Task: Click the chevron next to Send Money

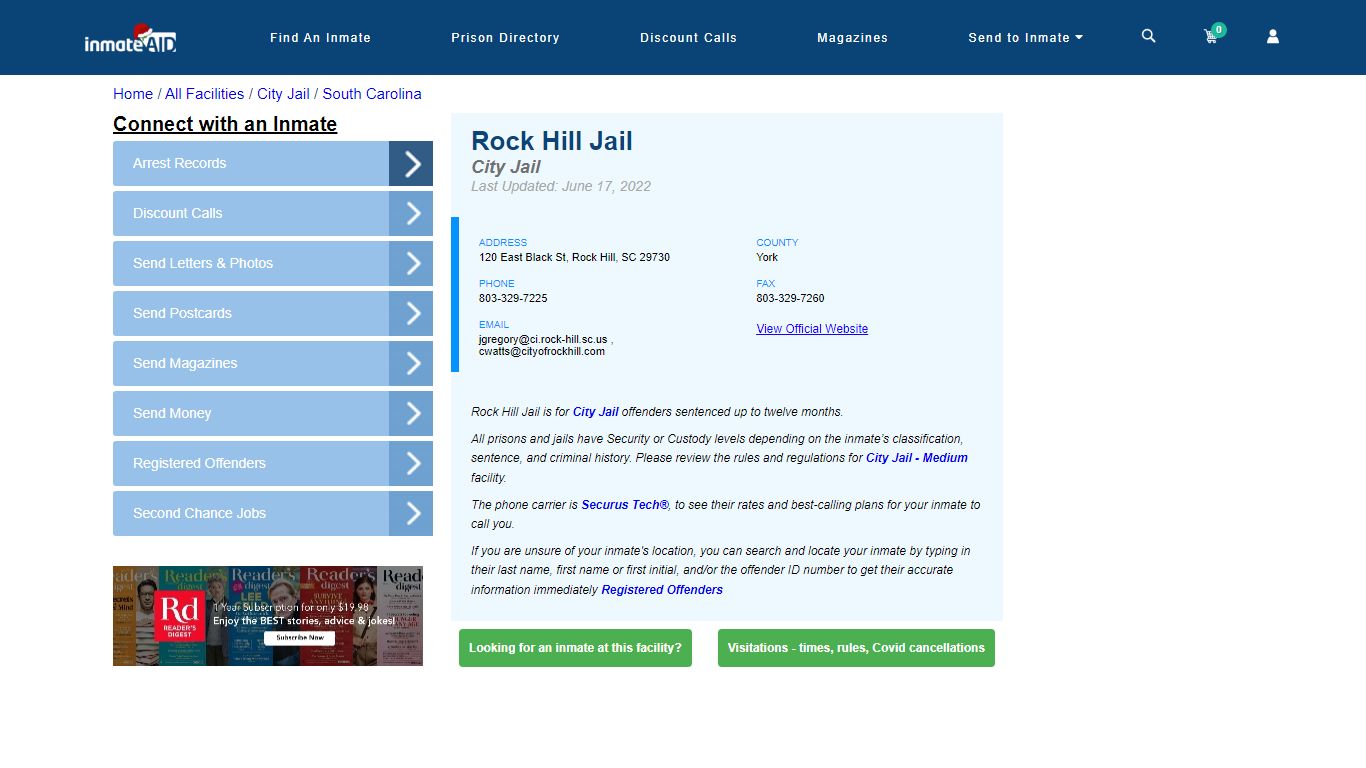Action: pyautogui.click(x=411, y=413)
